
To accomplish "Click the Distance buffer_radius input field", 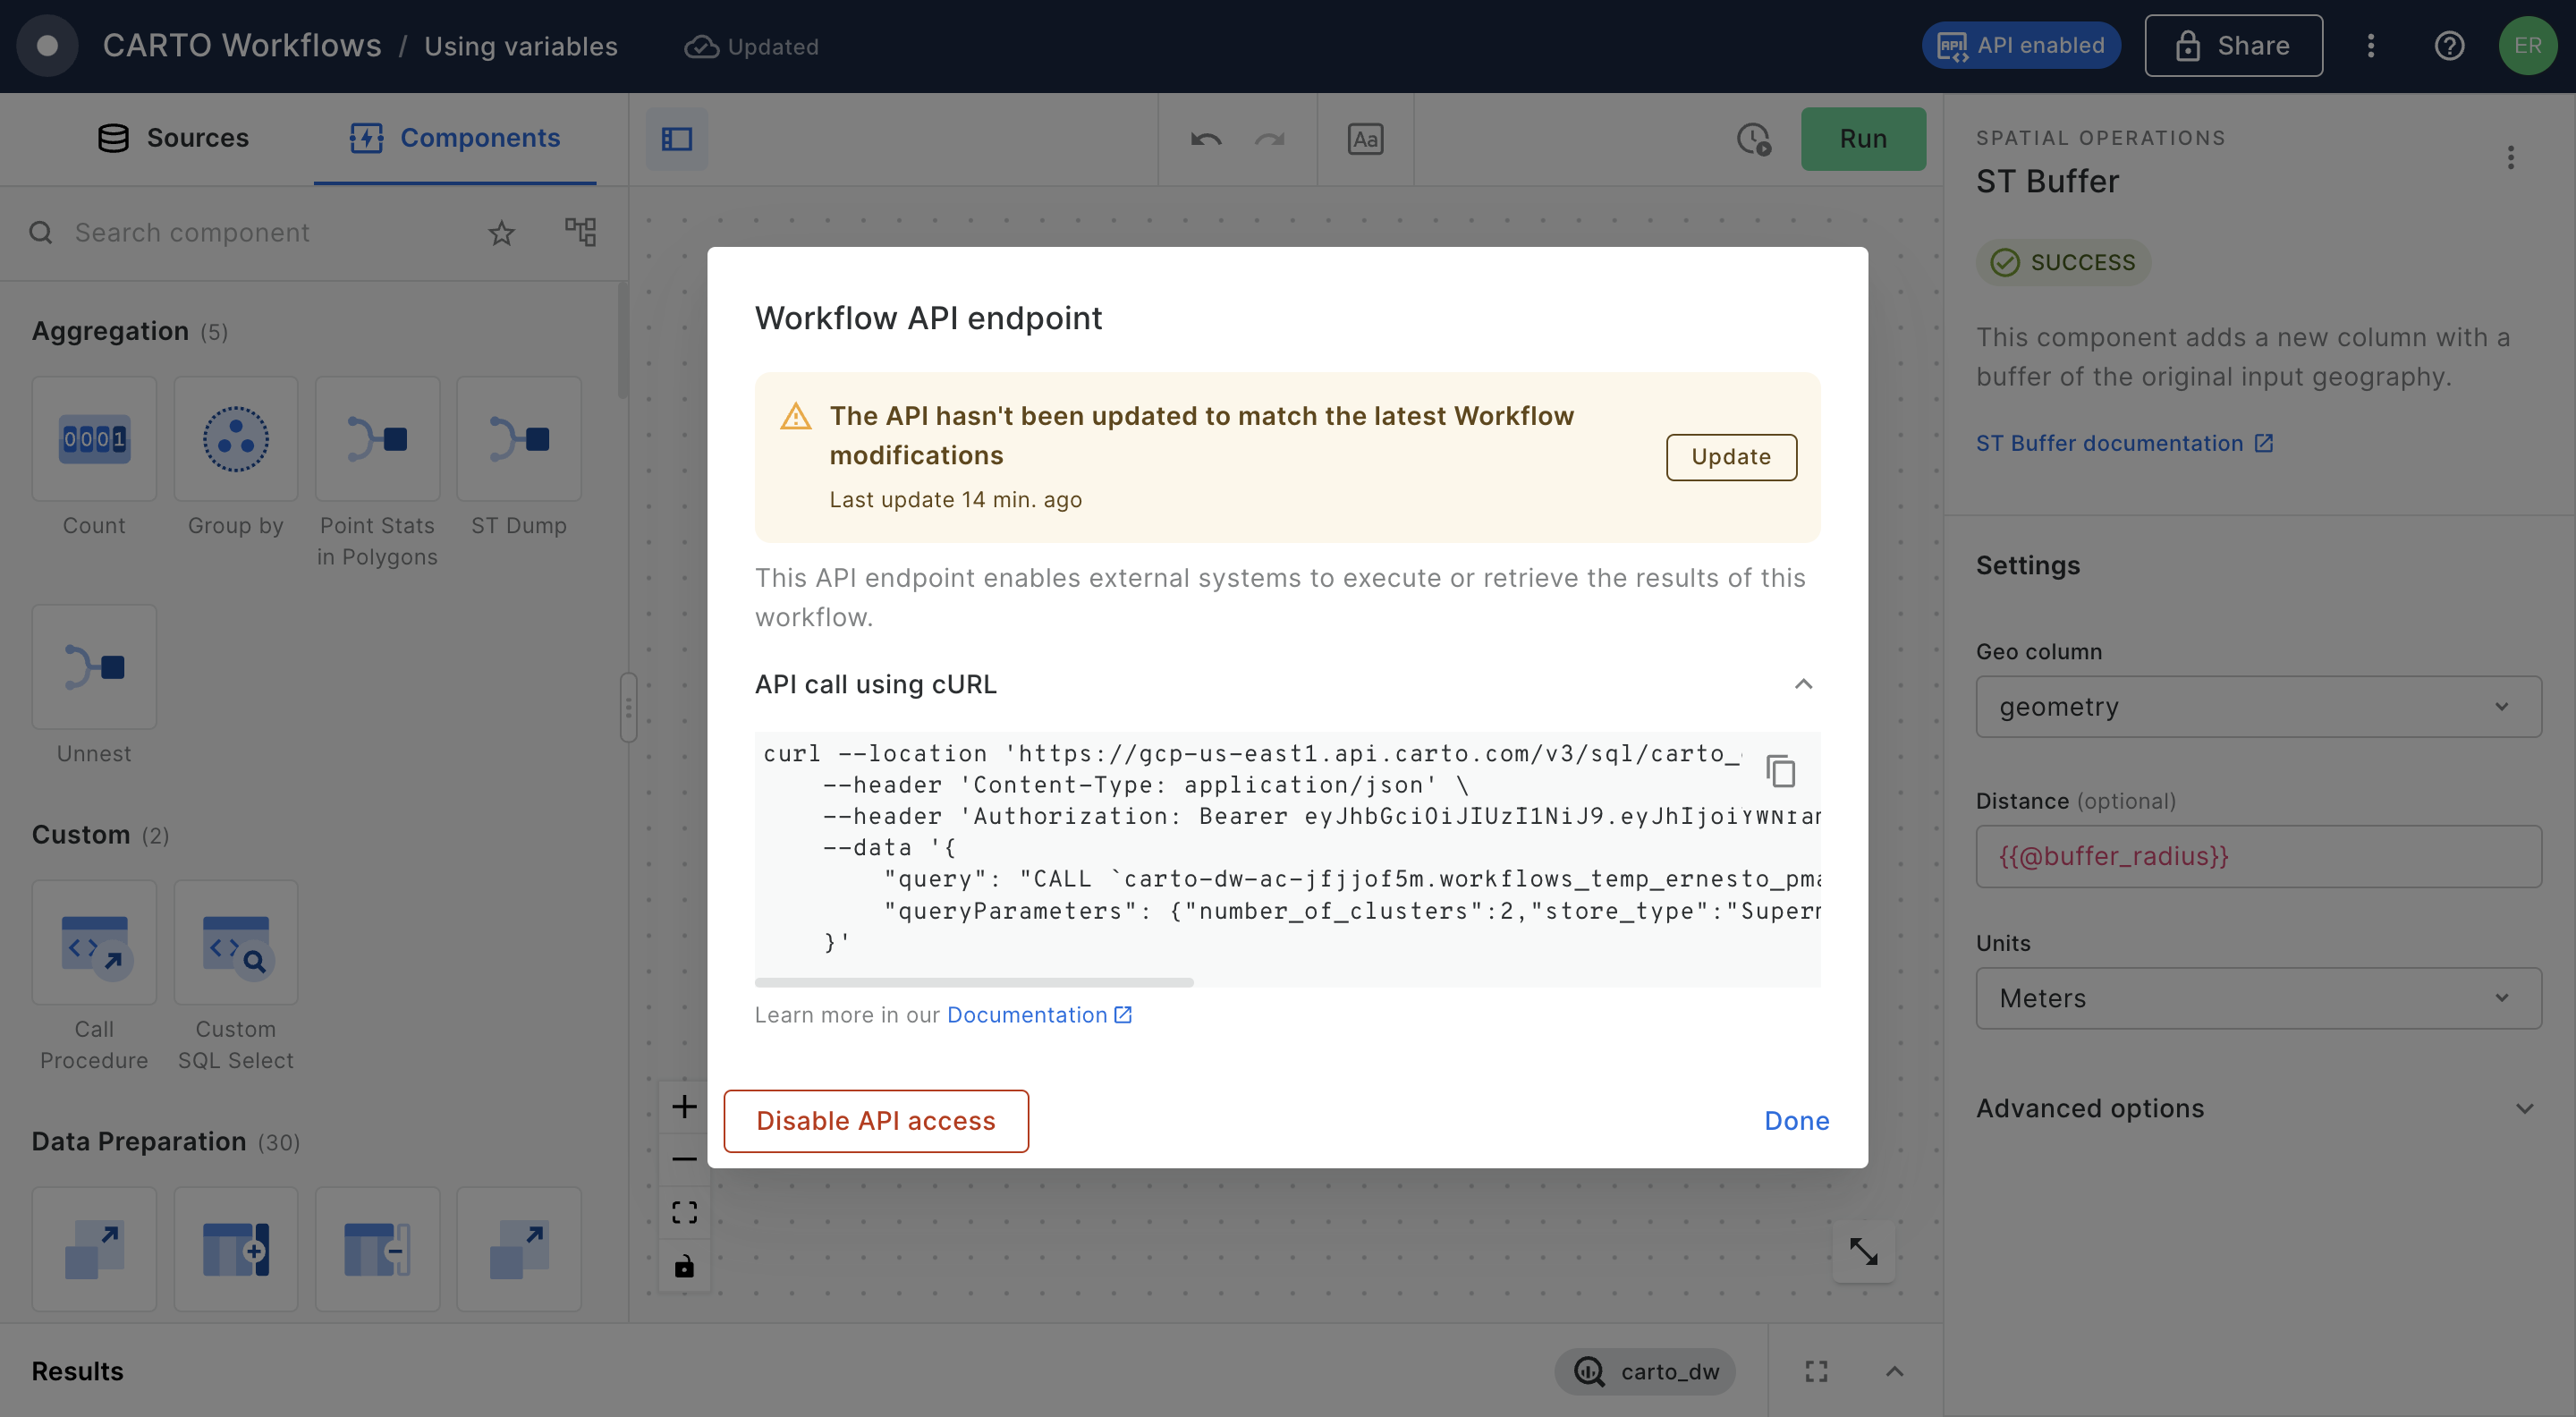I will coord(2258,856).
